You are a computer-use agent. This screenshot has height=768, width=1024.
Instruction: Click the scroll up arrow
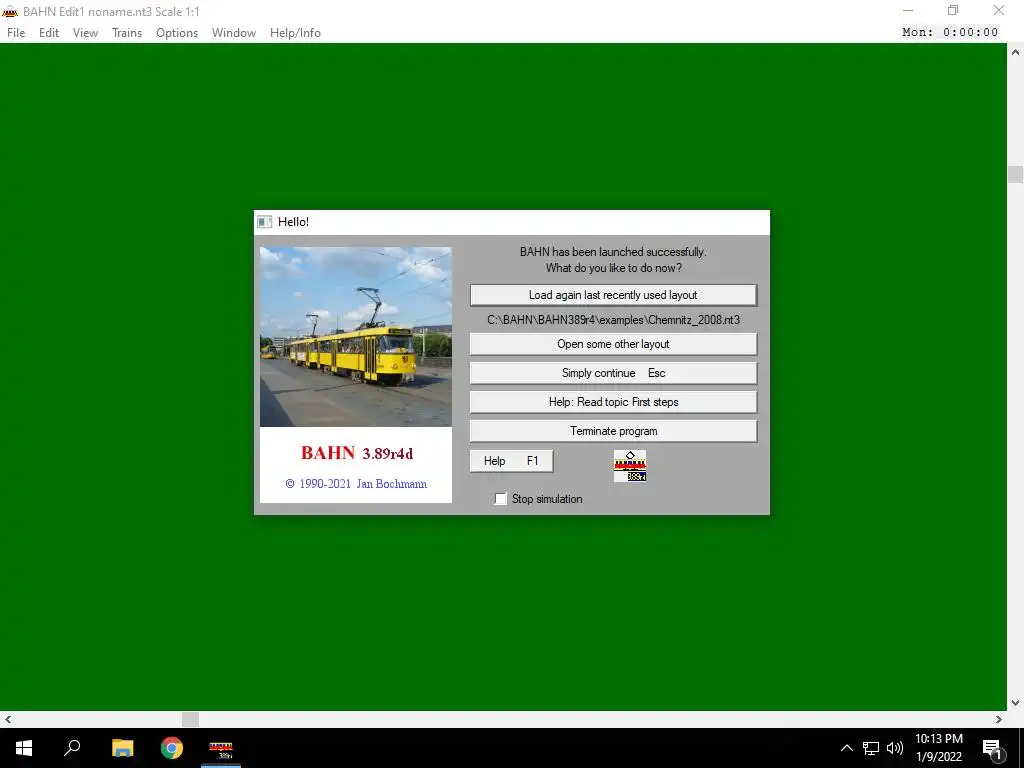point(1015,52)
